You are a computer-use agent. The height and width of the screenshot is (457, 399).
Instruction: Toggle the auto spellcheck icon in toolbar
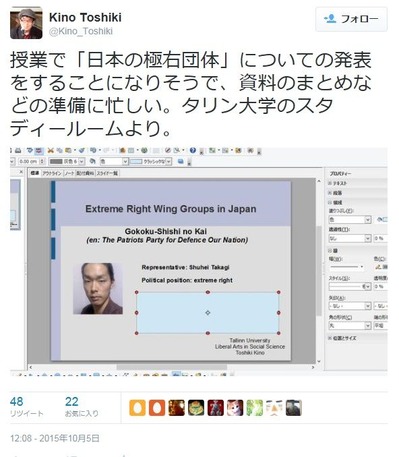[x=39, y=151]
